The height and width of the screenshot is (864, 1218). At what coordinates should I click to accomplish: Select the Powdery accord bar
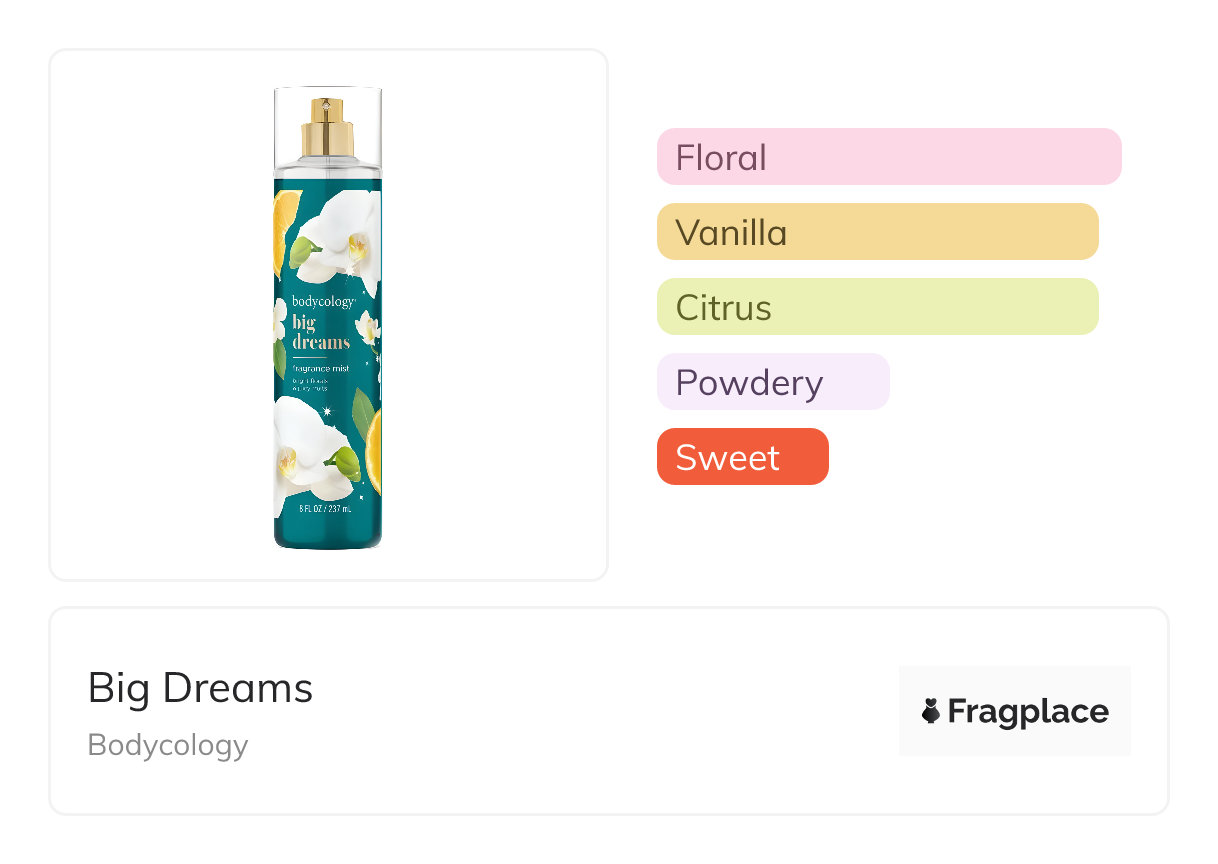[x=772, y=382]
